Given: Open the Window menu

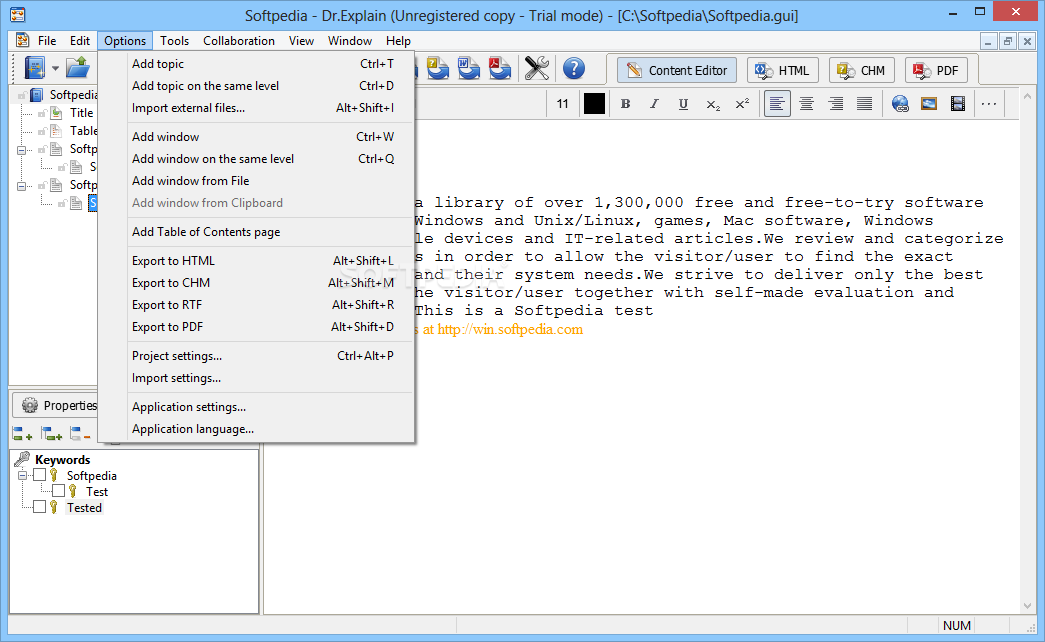Looking at the screenshot, I should click(x=350, y=41).
